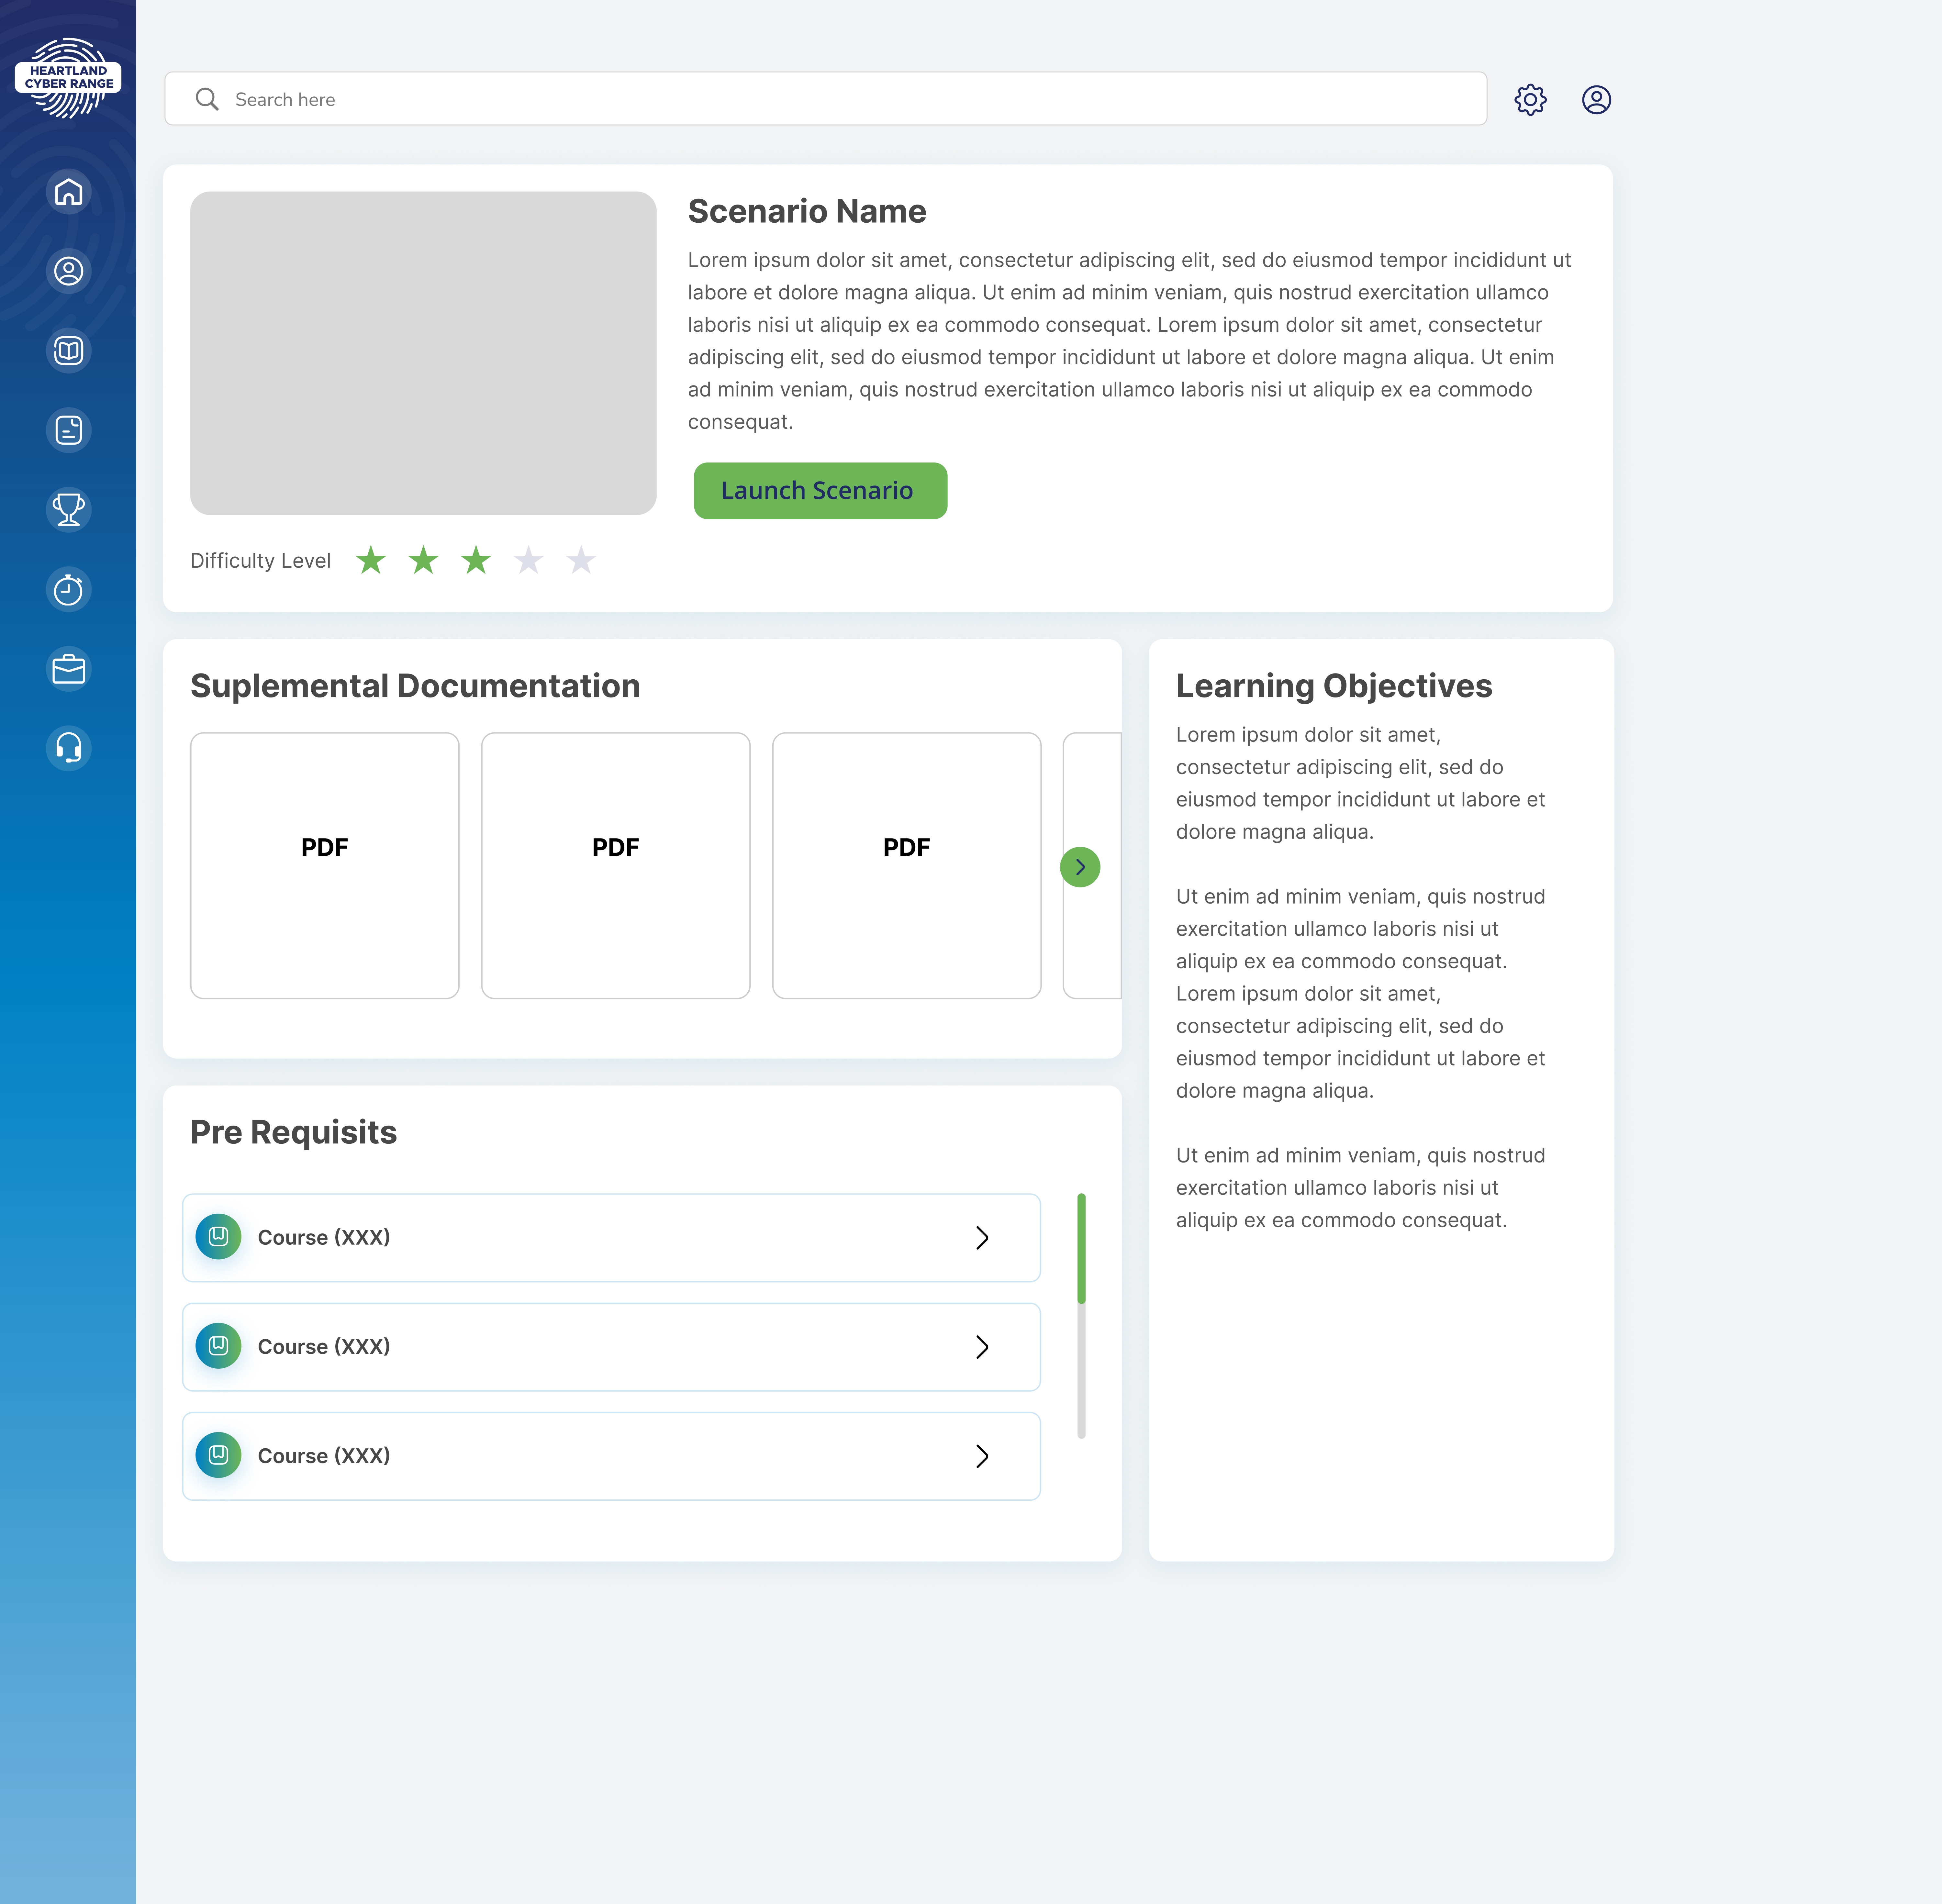Expand the first Course (XXX) chevron
The width and height of the screenshot is (1942, 1904).
(x=982, y=1238)
